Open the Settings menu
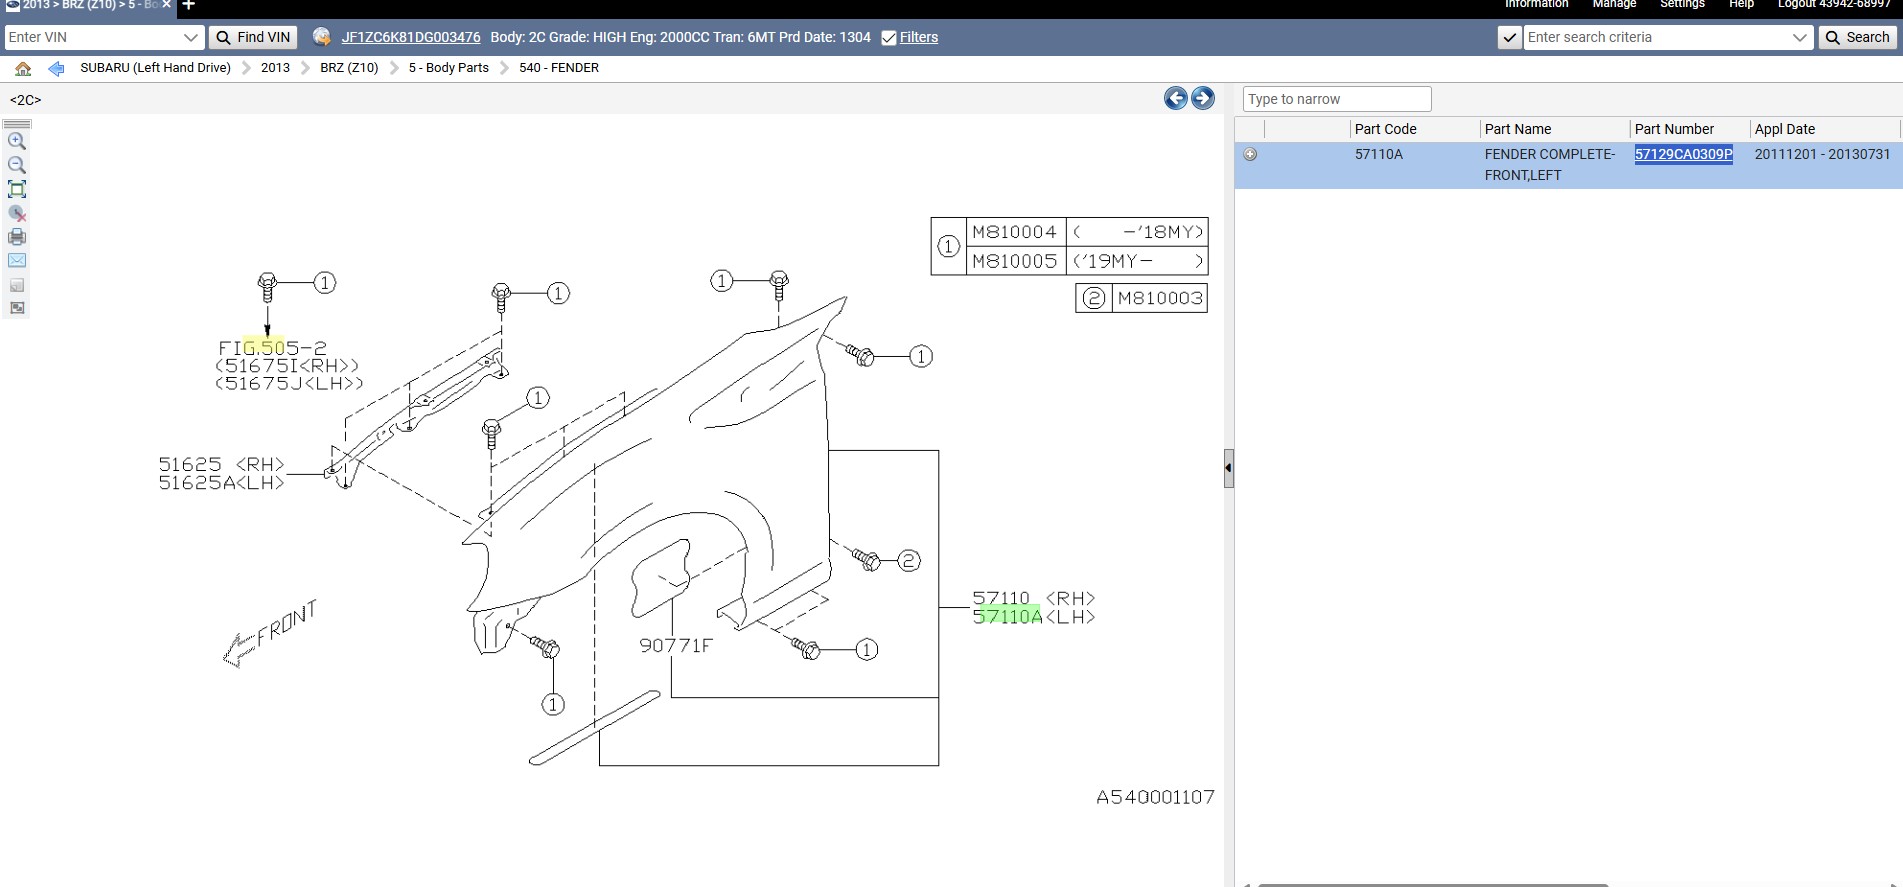The image size is (1903, 887). pos(1682,4)
